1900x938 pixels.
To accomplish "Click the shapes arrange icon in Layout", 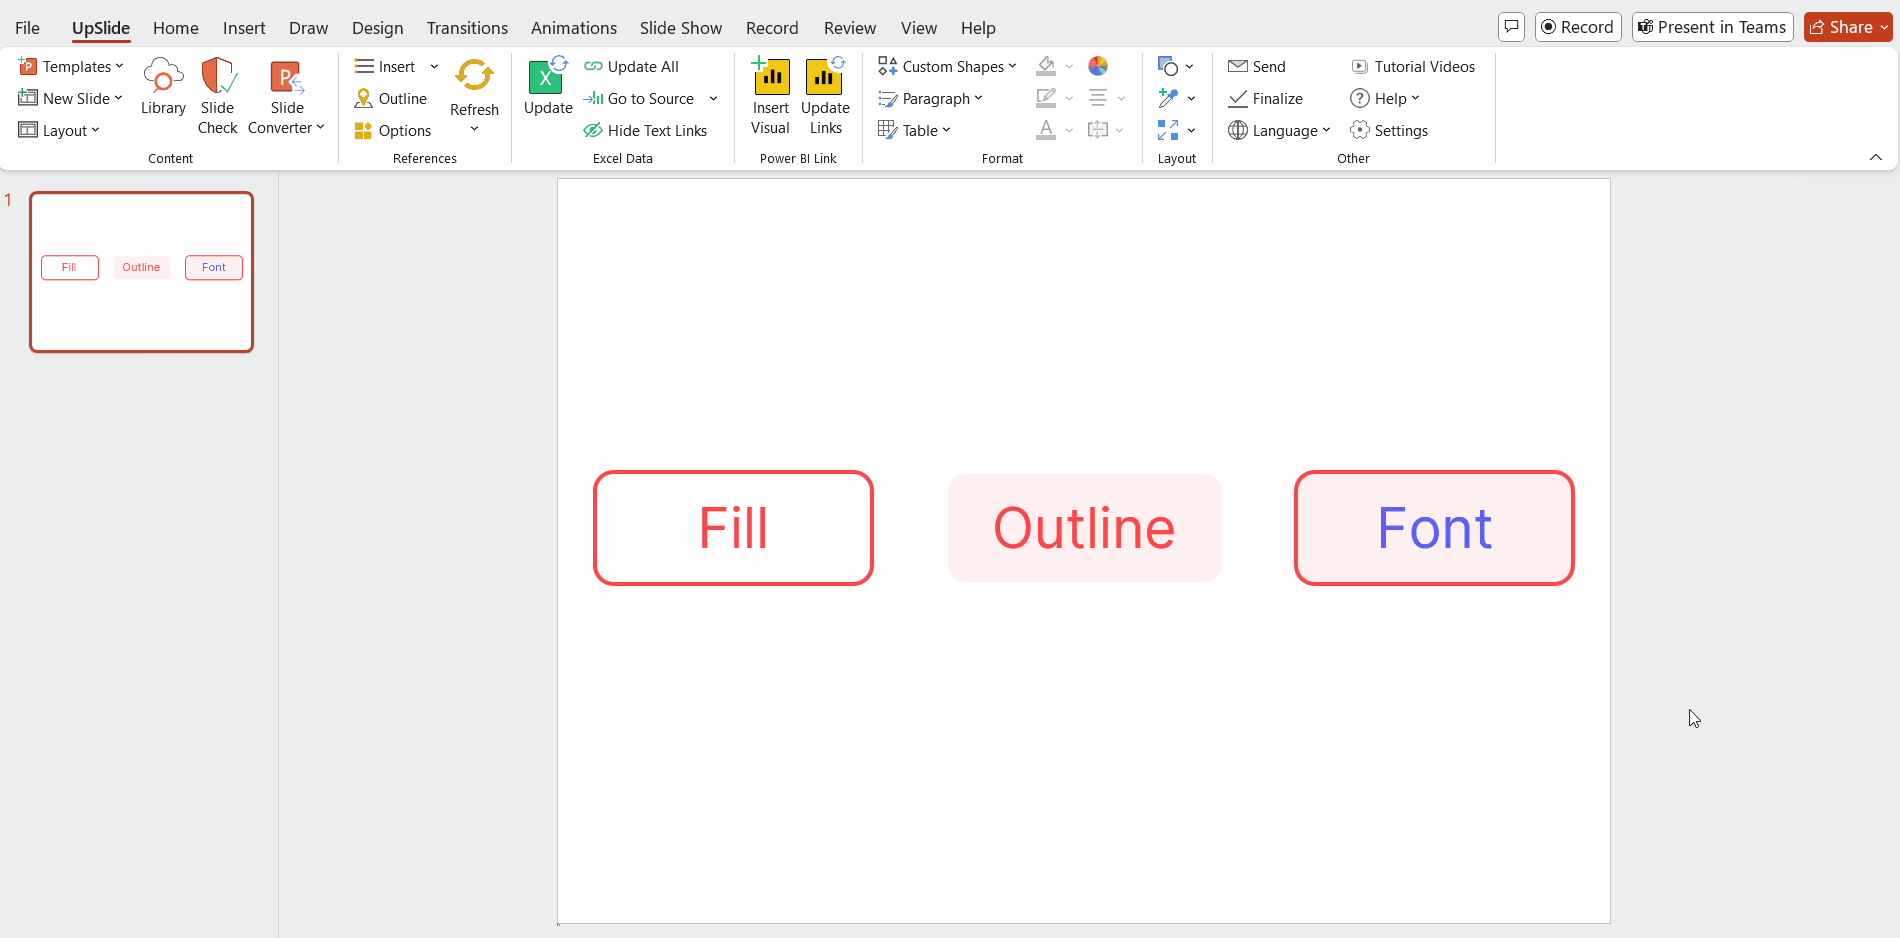I will pyautogui.click(x=1168, y=66).
